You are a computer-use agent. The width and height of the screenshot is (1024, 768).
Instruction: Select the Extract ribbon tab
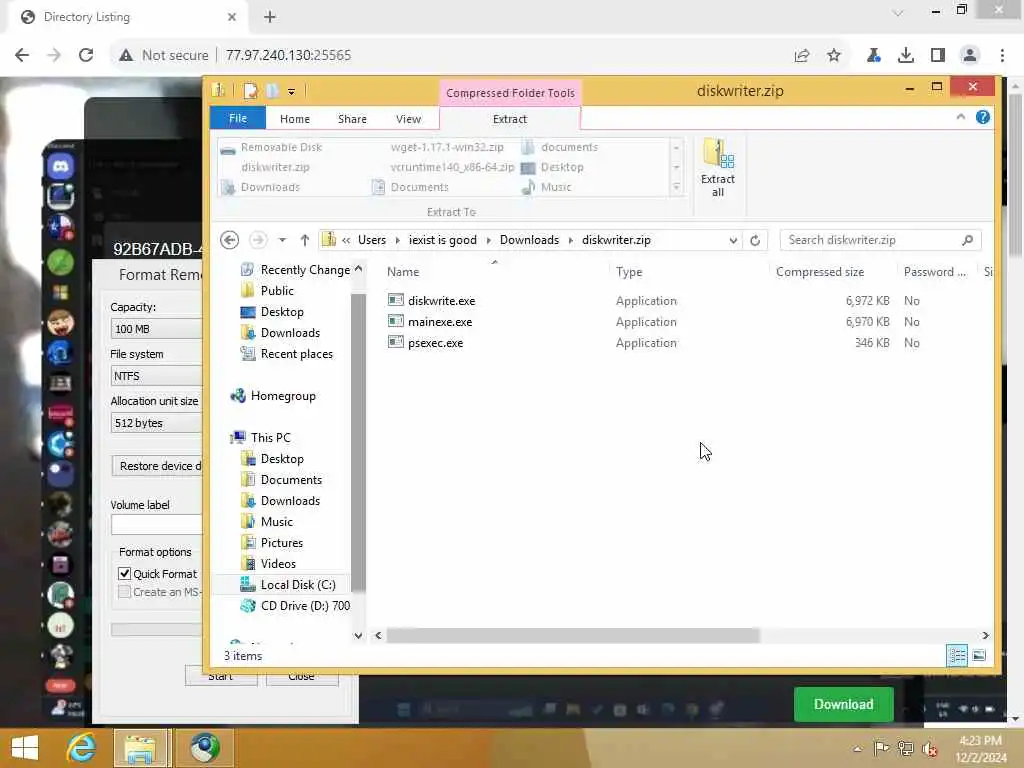pos(509,119)
